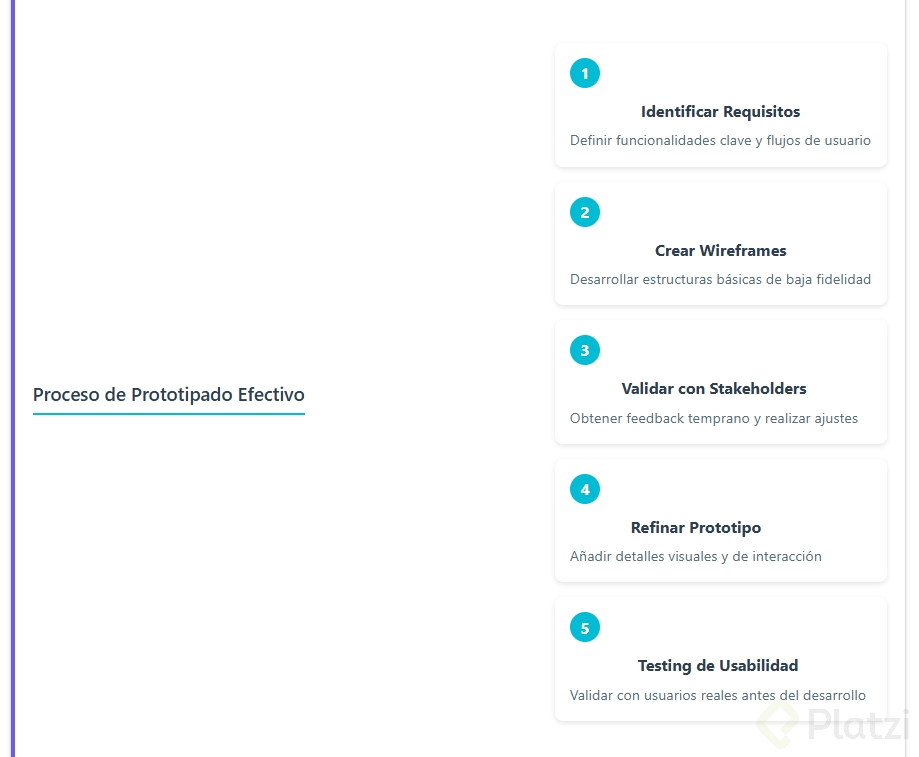
Task: Click the teal underline below the title
Action: (x=168, y=413)
